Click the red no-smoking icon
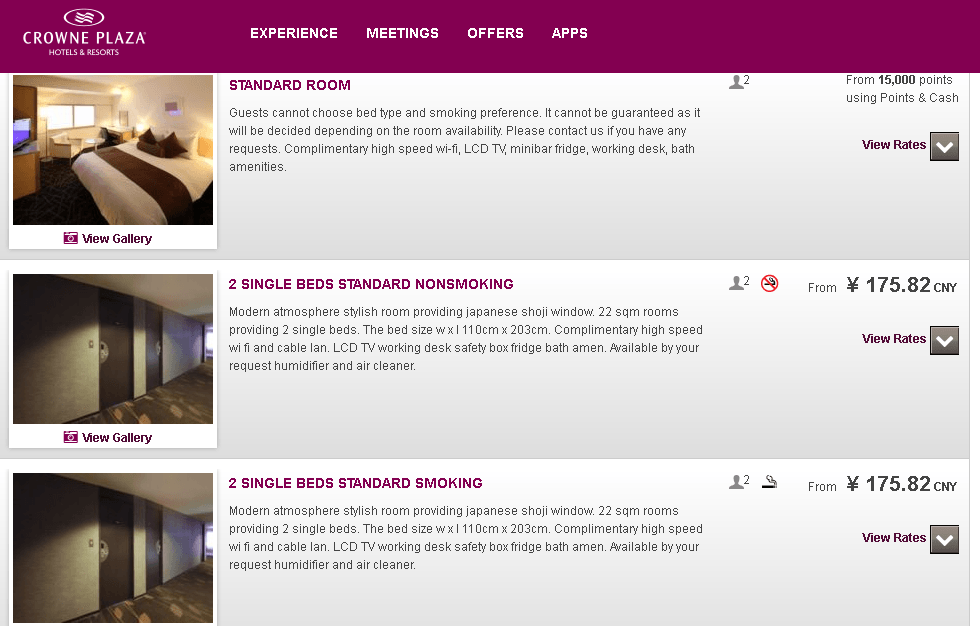The width and height of the screenshot is (980, 626). click(x=769, y=283)
